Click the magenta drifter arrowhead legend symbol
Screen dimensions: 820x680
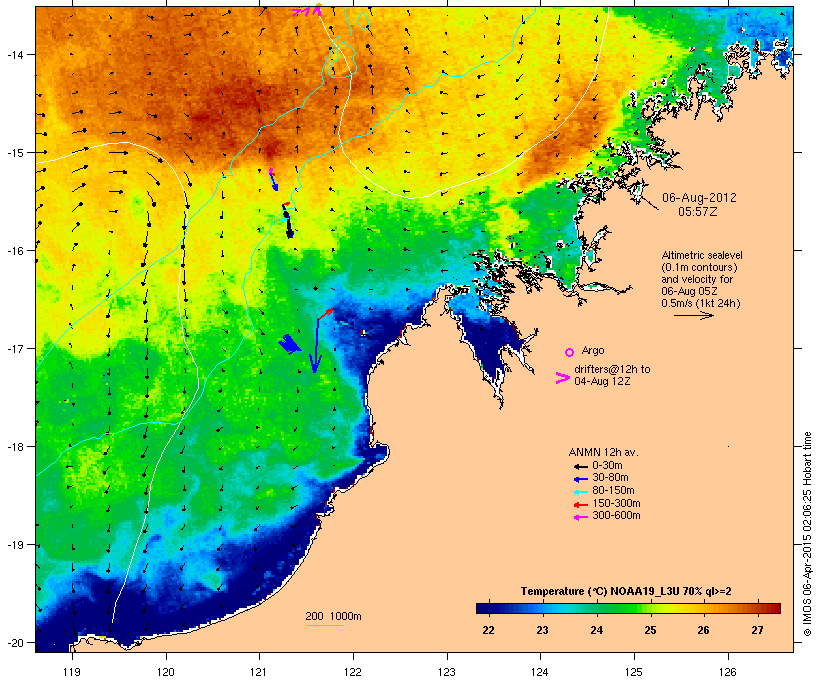[x=562, y=378]
